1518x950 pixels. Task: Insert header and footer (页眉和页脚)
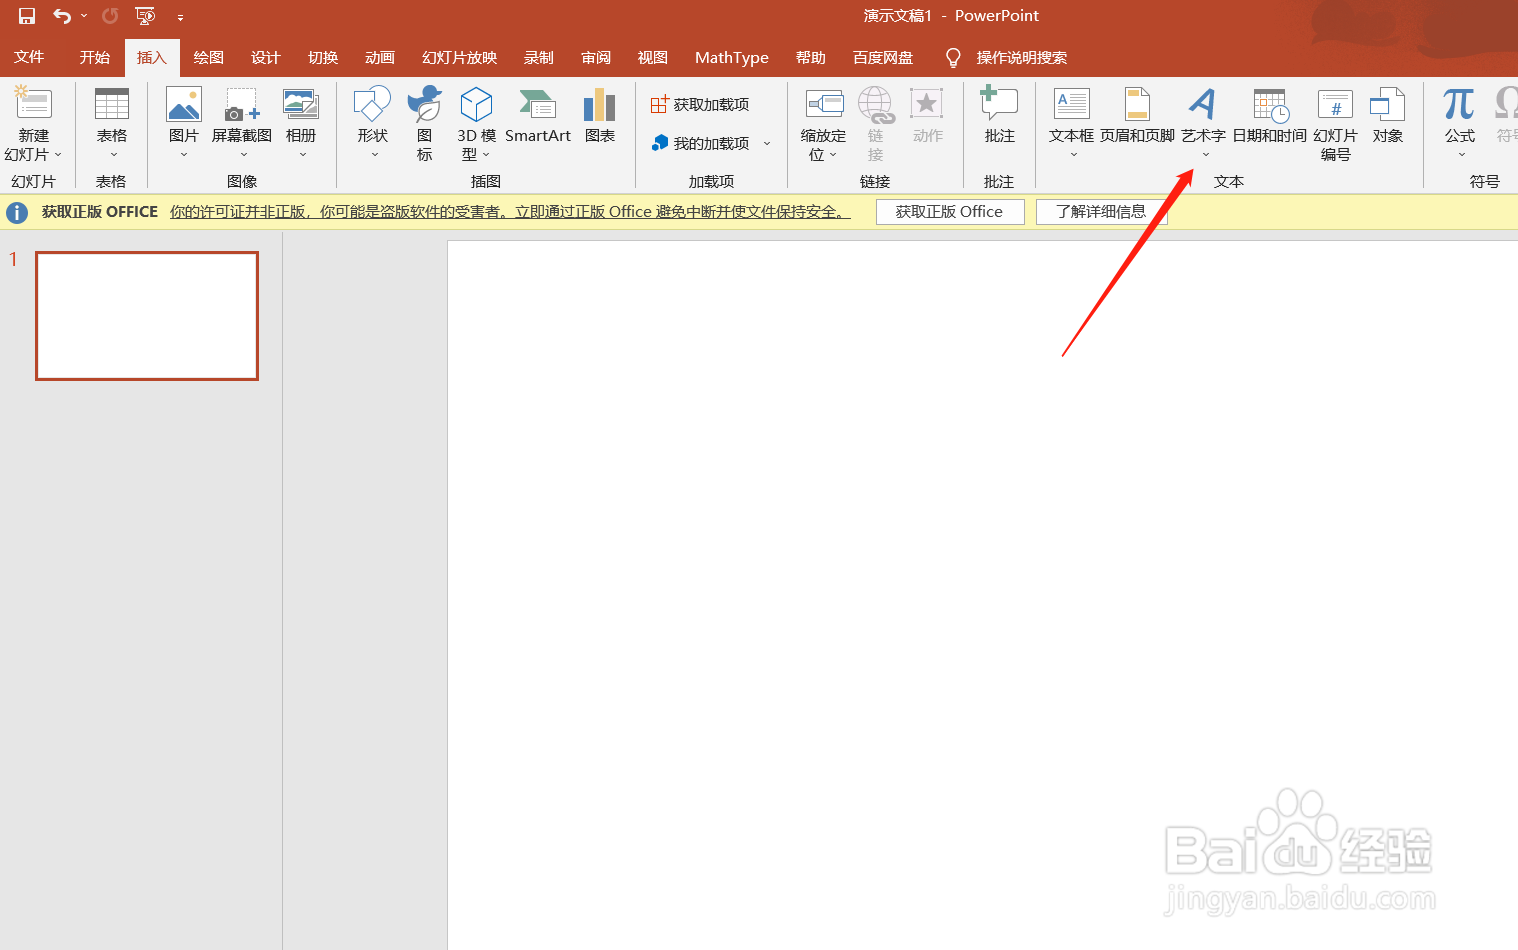click(1137, 116)
